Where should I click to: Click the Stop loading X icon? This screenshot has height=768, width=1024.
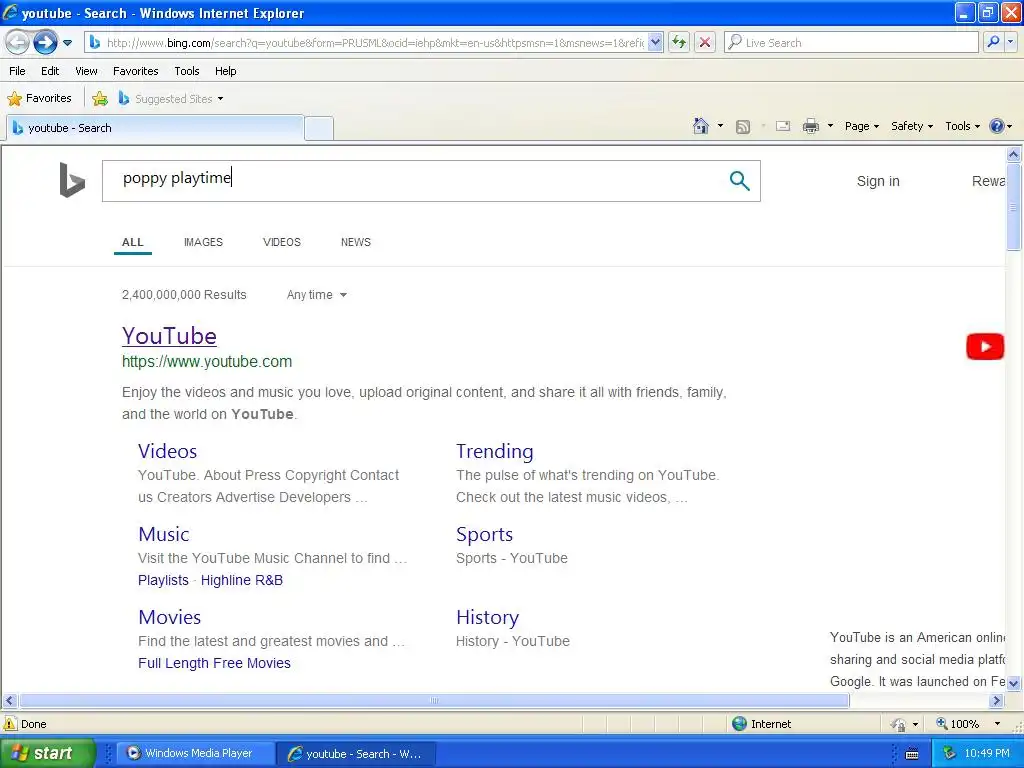705,43
